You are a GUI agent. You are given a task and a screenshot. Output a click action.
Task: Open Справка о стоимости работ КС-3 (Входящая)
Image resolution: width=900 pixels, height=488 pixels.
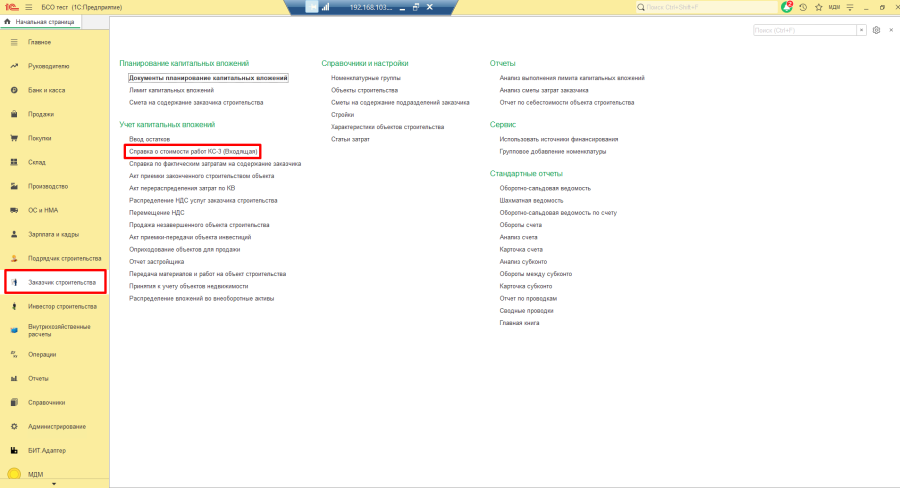[x=194, y=151]
